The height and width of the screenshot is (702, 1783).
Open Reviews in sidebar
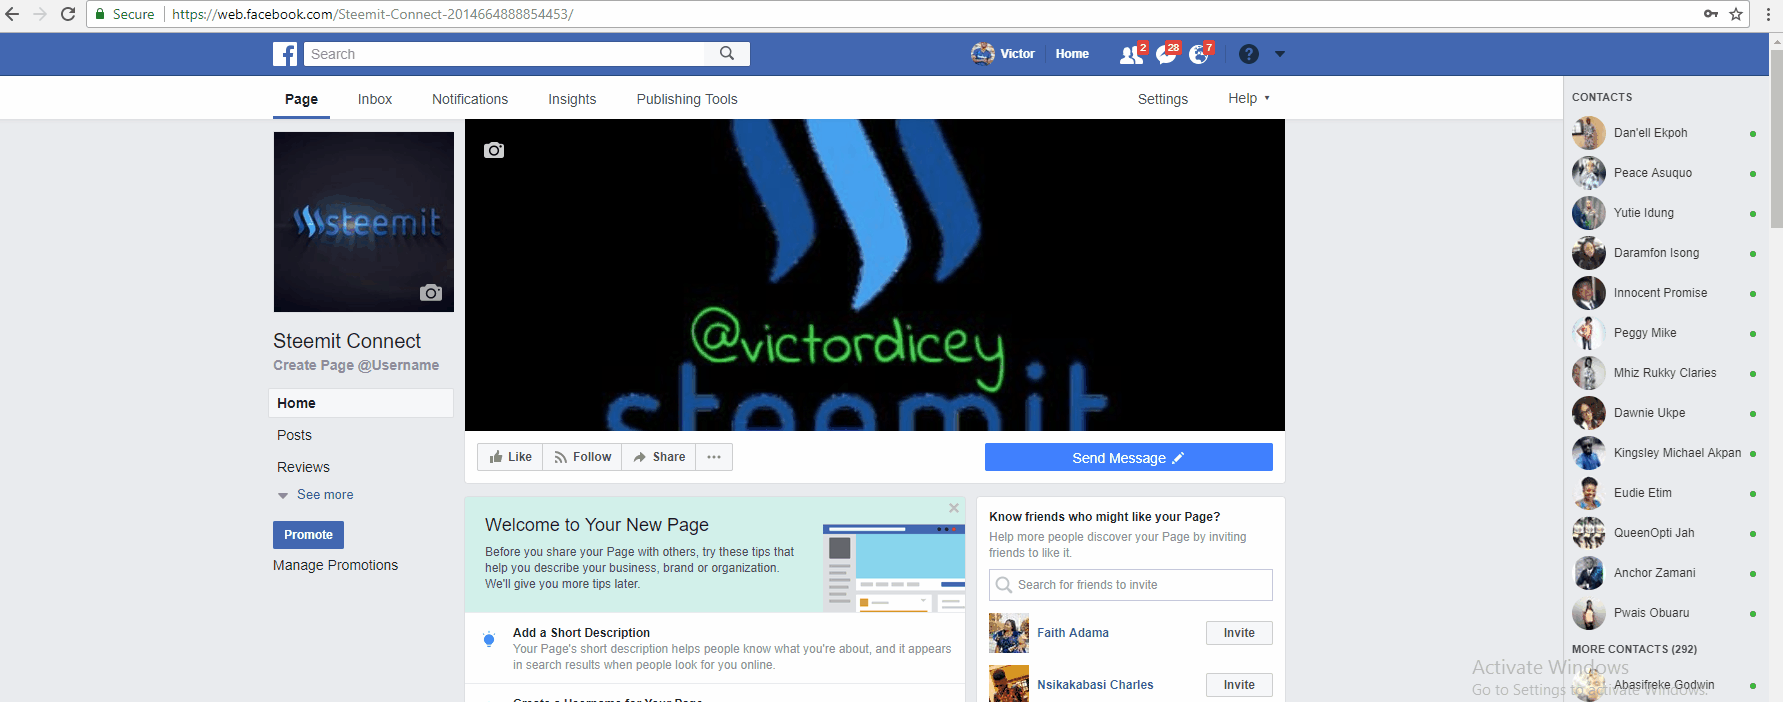[303, 467]
